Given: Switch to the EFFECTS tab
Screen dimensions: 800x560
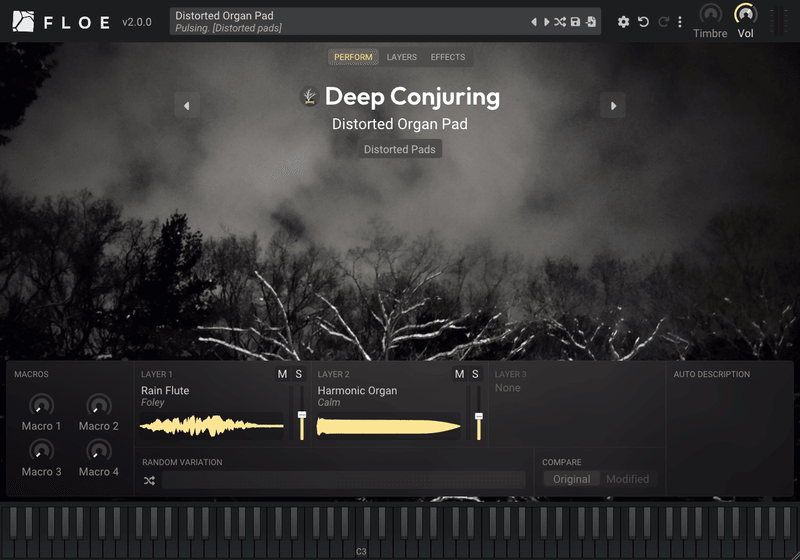Looking at the screenshot, I should (x=447, y=57).
